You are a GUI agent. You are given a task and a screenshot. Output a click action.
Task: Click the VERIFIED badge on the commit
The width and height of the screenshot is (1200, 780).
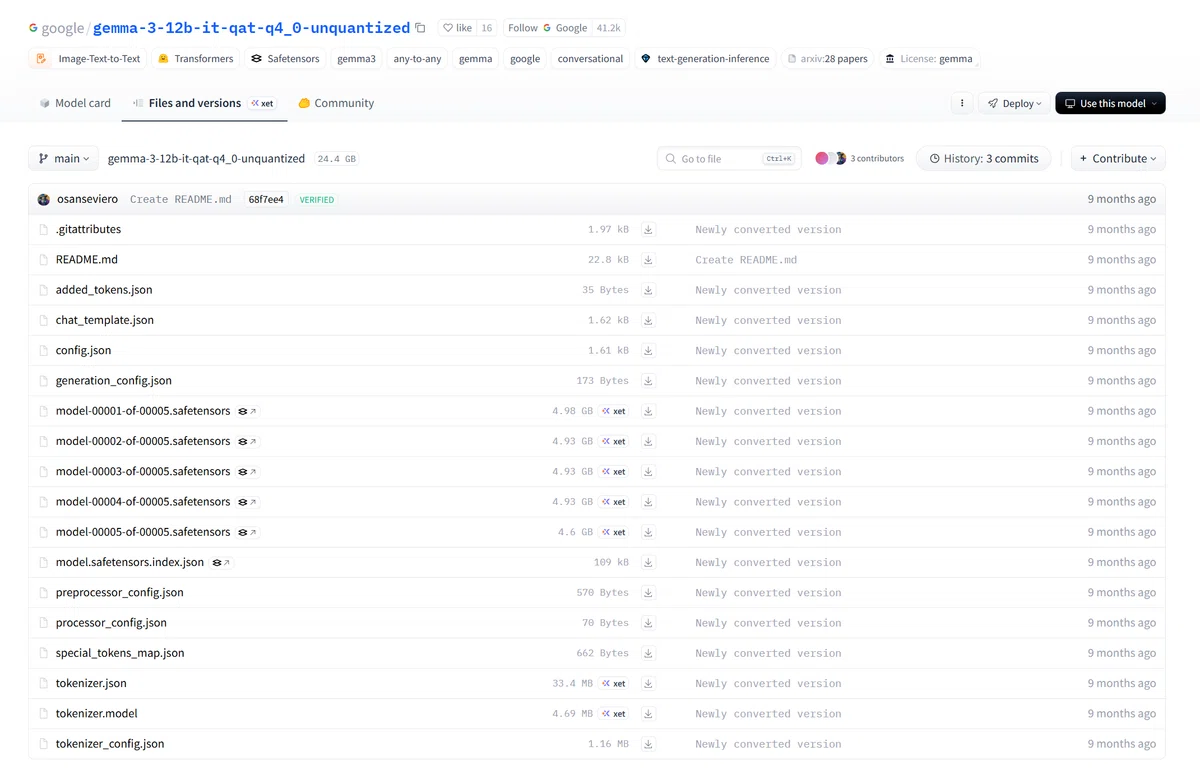tap(317, 200)
